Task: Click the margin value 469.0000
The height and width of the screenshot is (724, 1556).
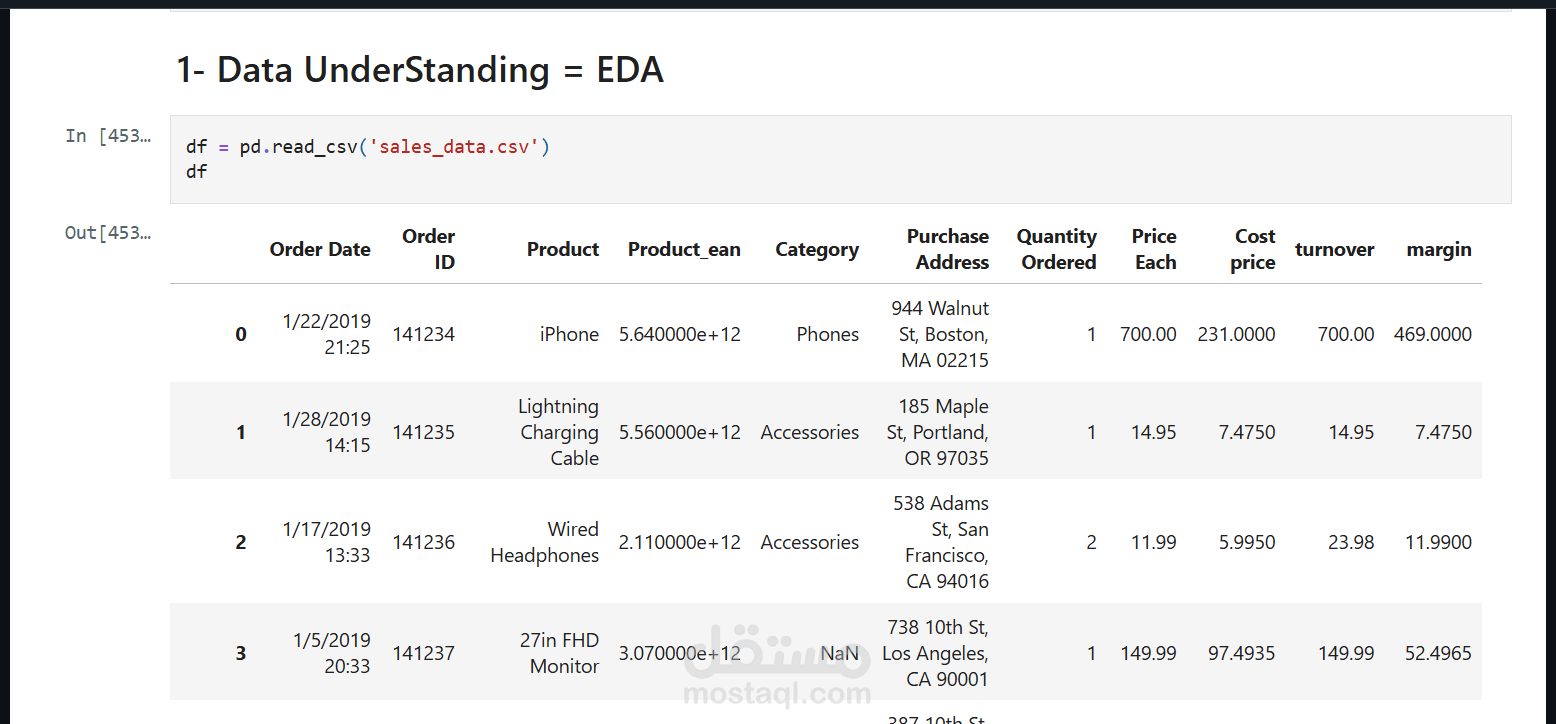Action: 1433,334
